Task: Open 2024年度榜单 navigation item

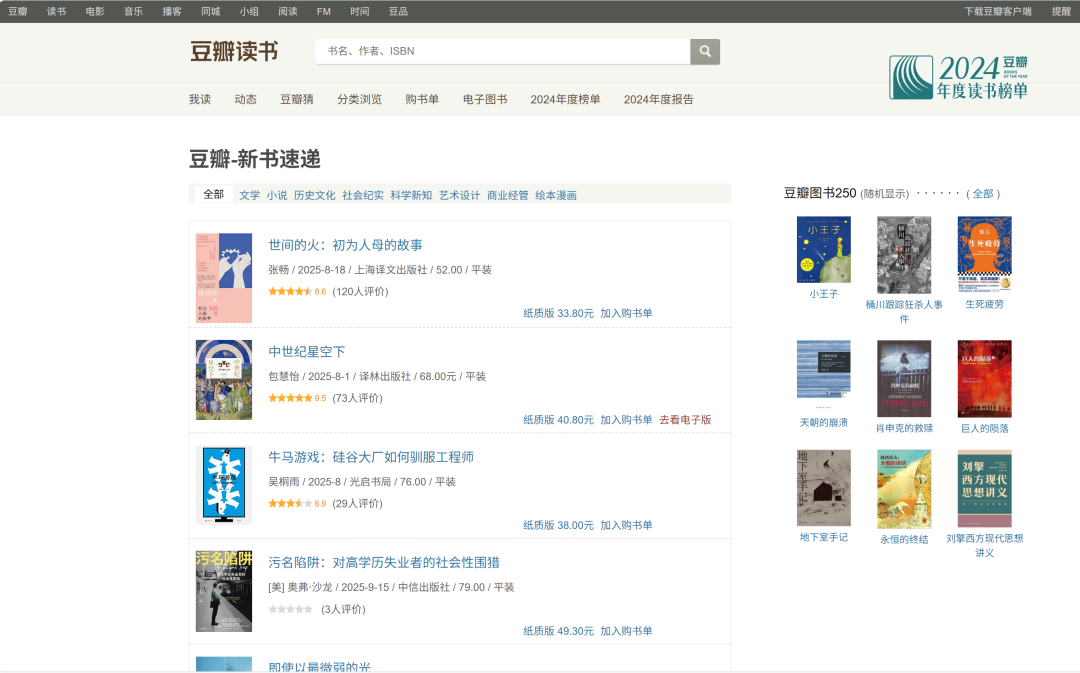Action: (x=565, y=99)
